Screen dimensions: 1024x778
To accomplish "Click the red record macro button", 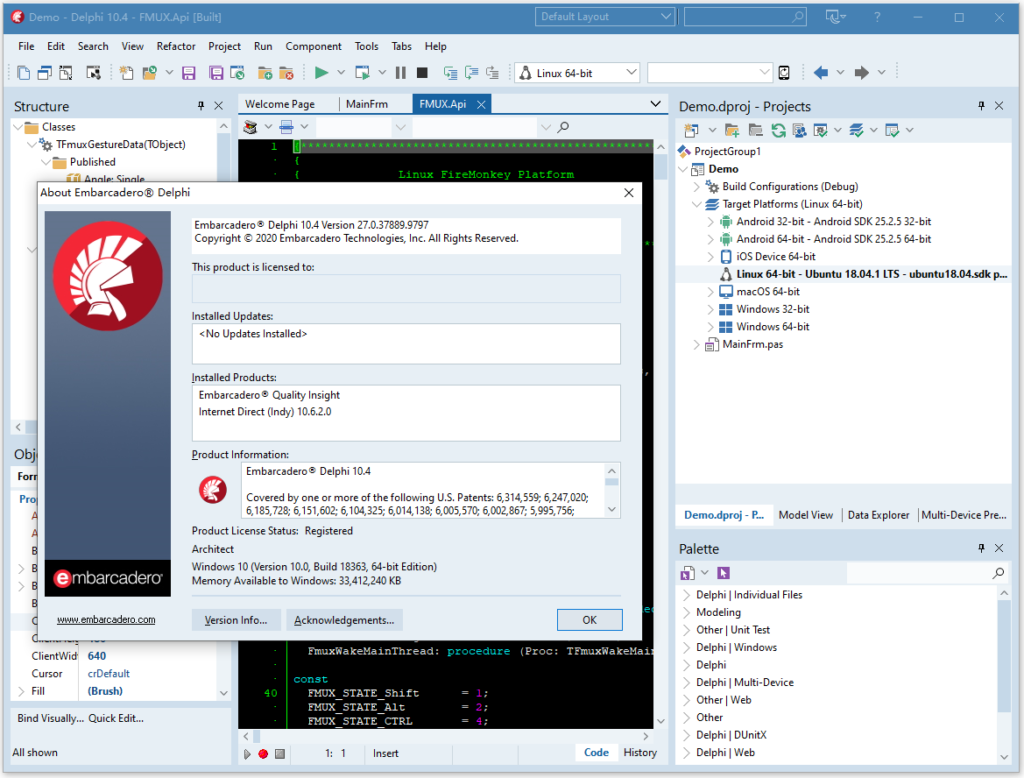I will tap(263, 753).
